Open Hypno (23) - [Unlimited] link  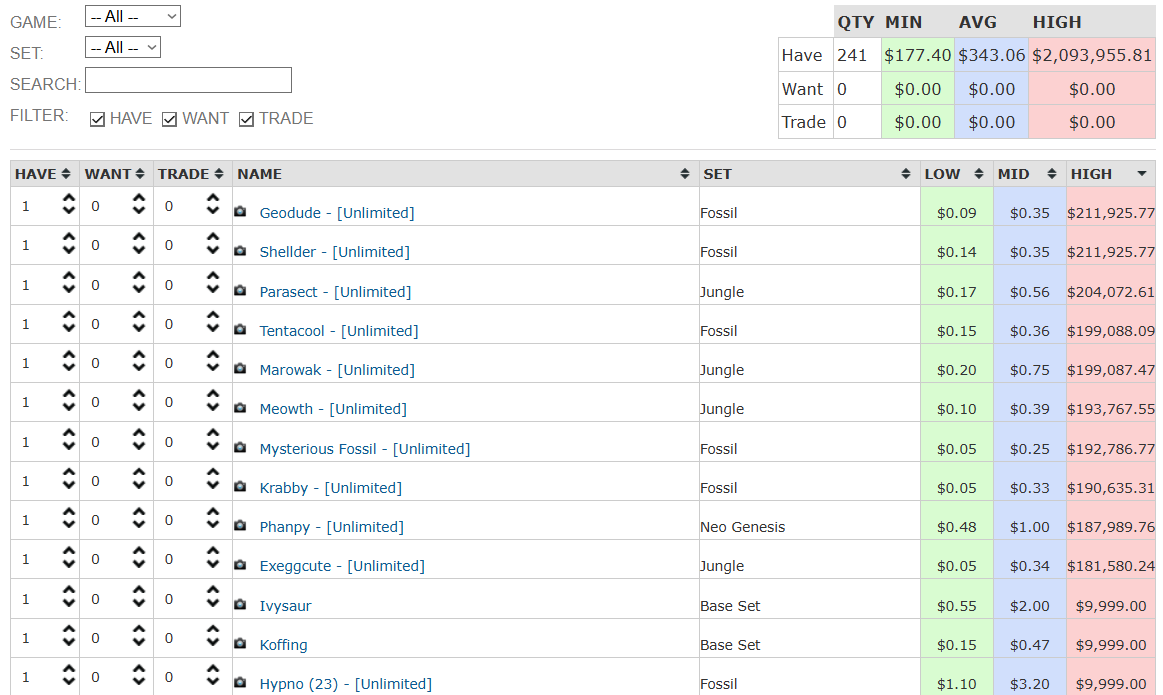pos(346,684)
